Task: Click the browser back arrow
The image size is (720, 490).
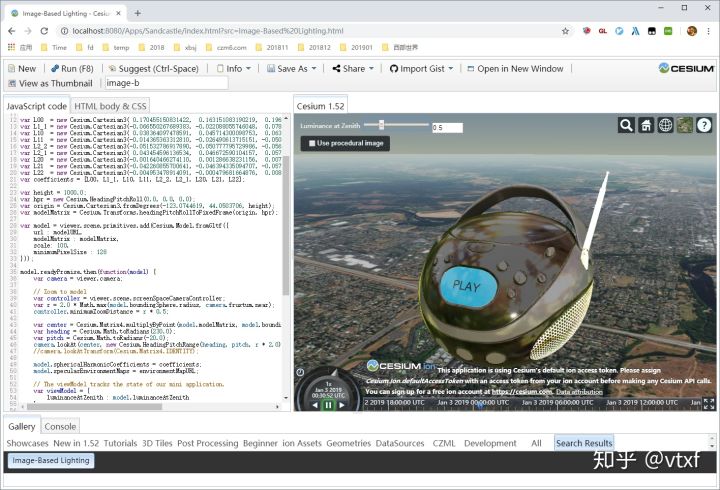Action: point(12,31)
